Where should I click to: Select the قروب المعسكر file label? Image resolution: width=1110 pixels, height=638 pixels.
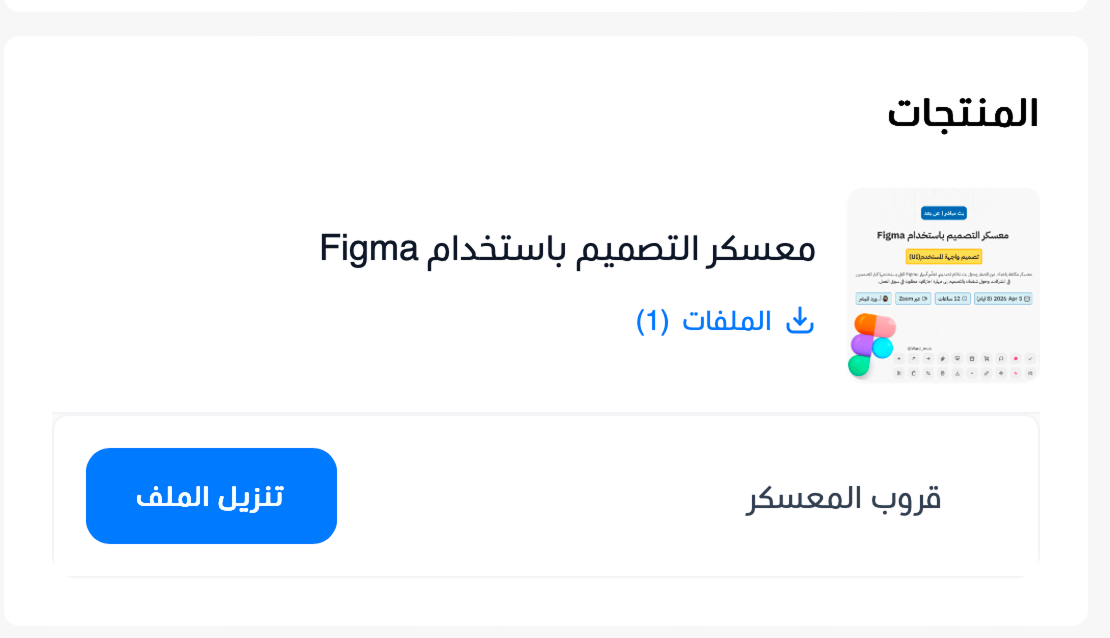pos(843,498)
